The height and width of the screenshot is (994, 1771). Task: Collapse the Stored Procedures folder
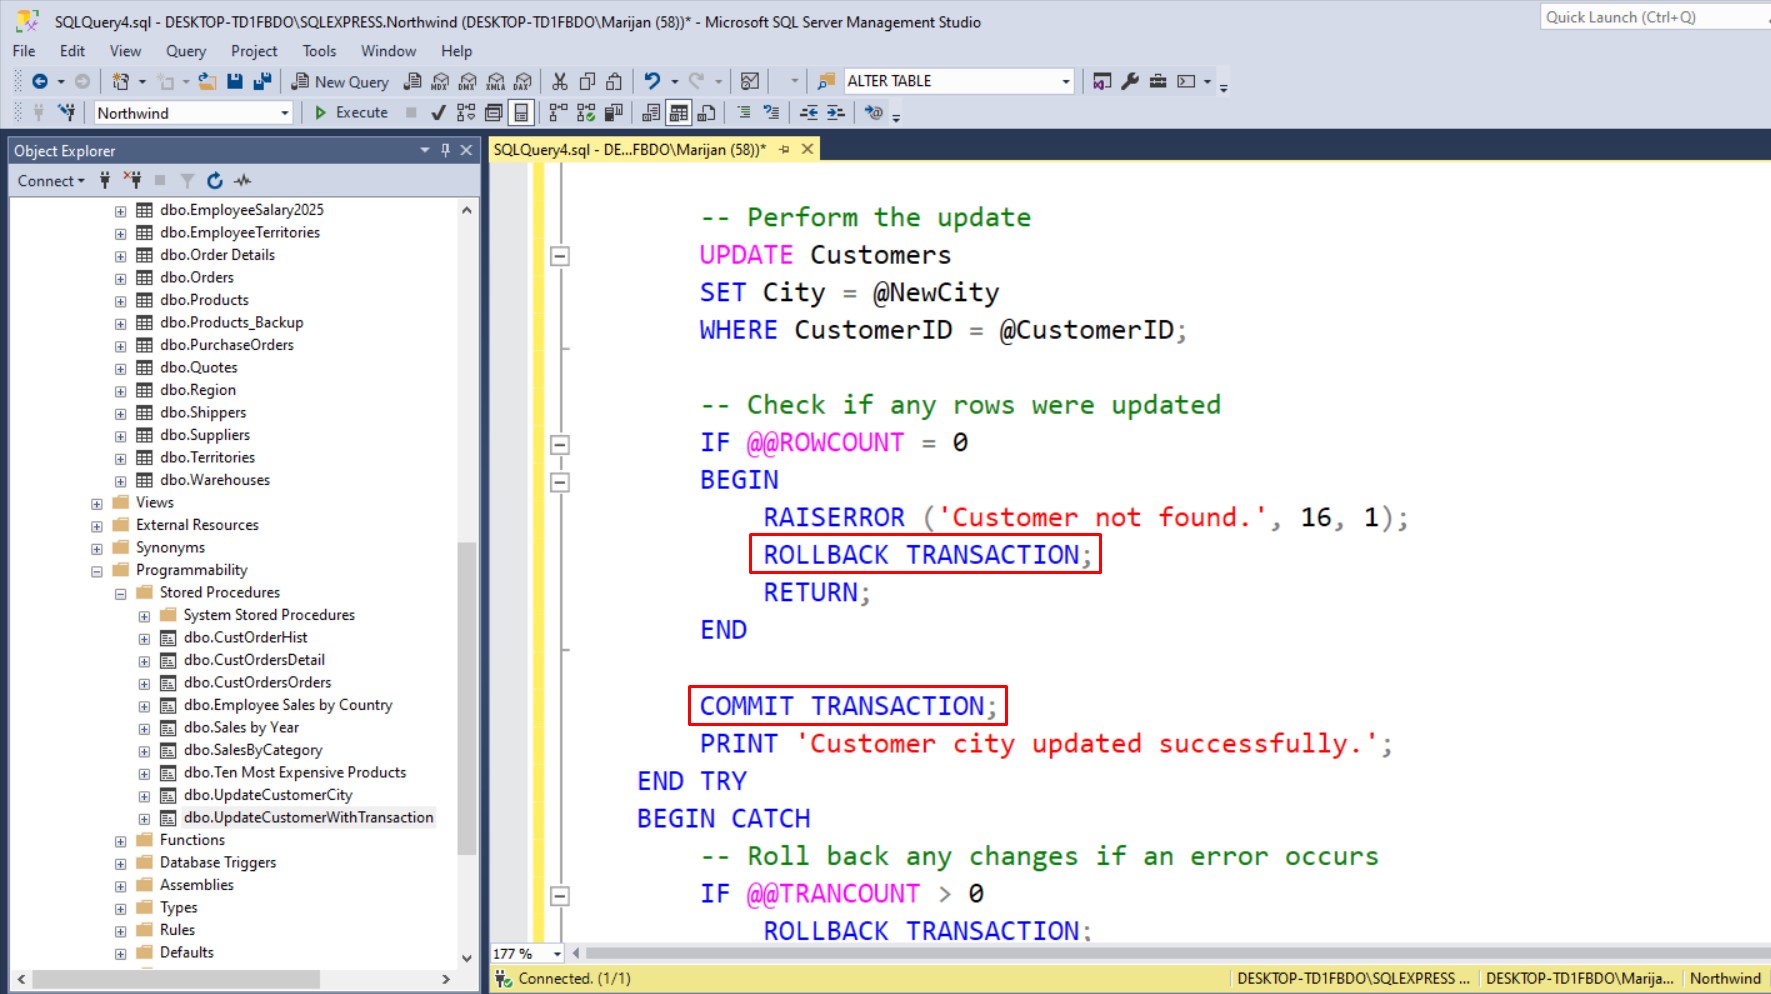121,594
